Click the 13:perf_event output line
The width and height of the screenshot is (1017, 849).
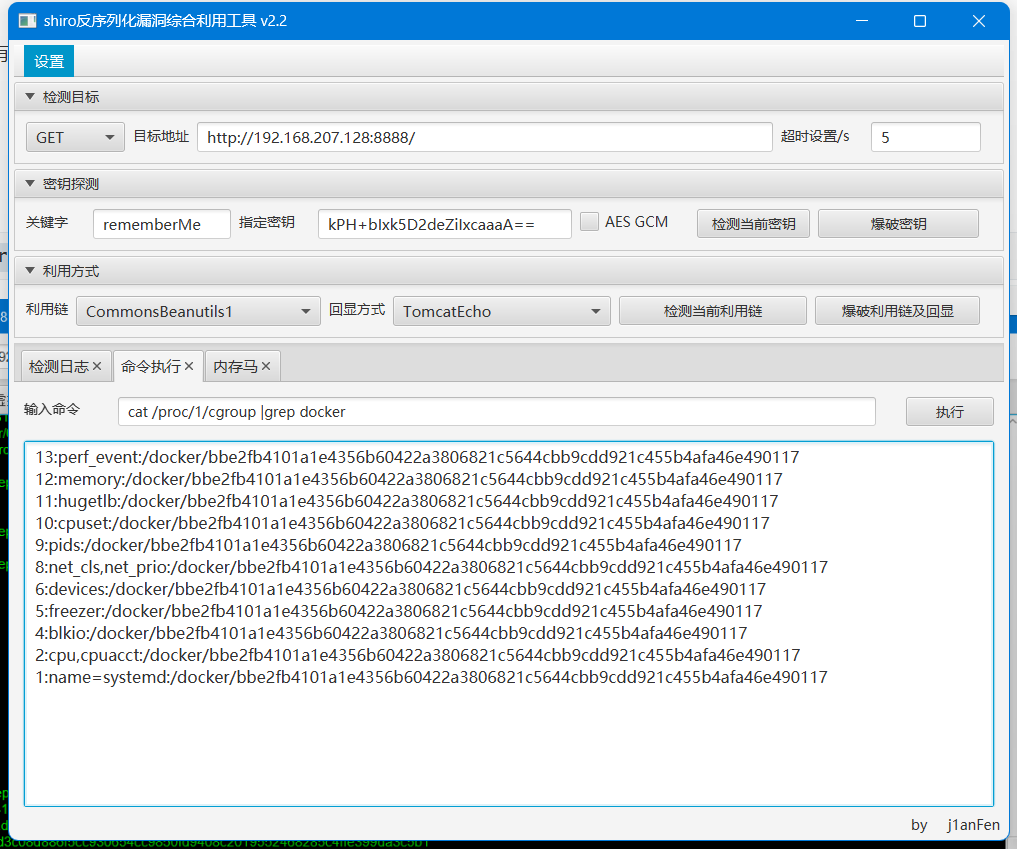tap(417, 457)
